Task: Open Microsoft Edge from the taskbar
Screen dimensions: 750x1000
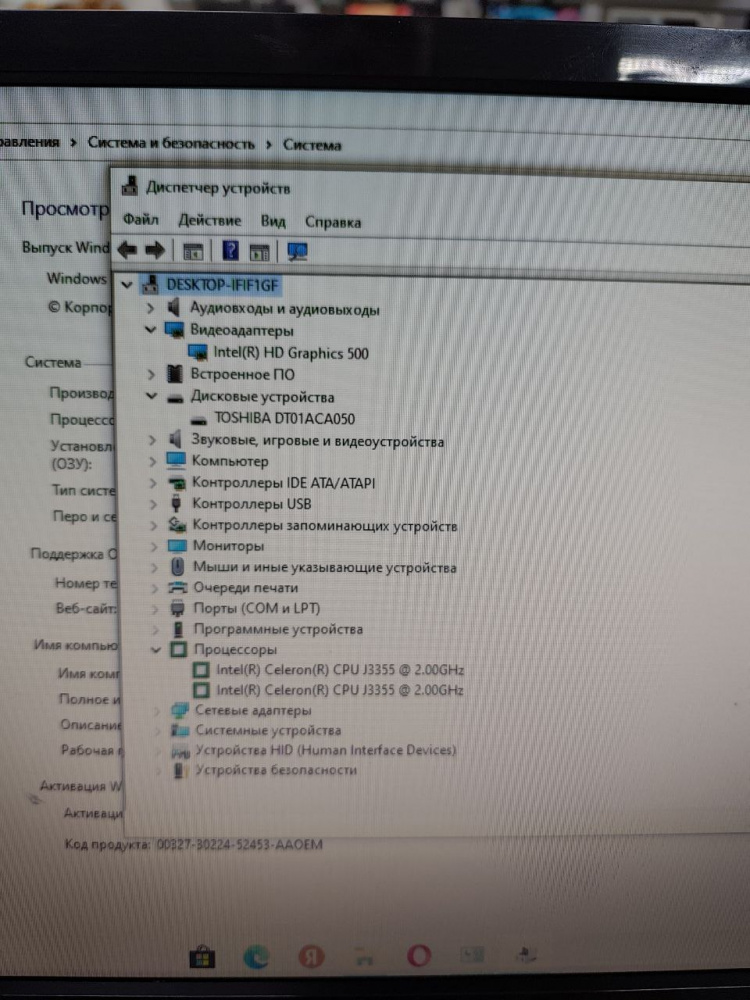Action: tap(257, 957)
